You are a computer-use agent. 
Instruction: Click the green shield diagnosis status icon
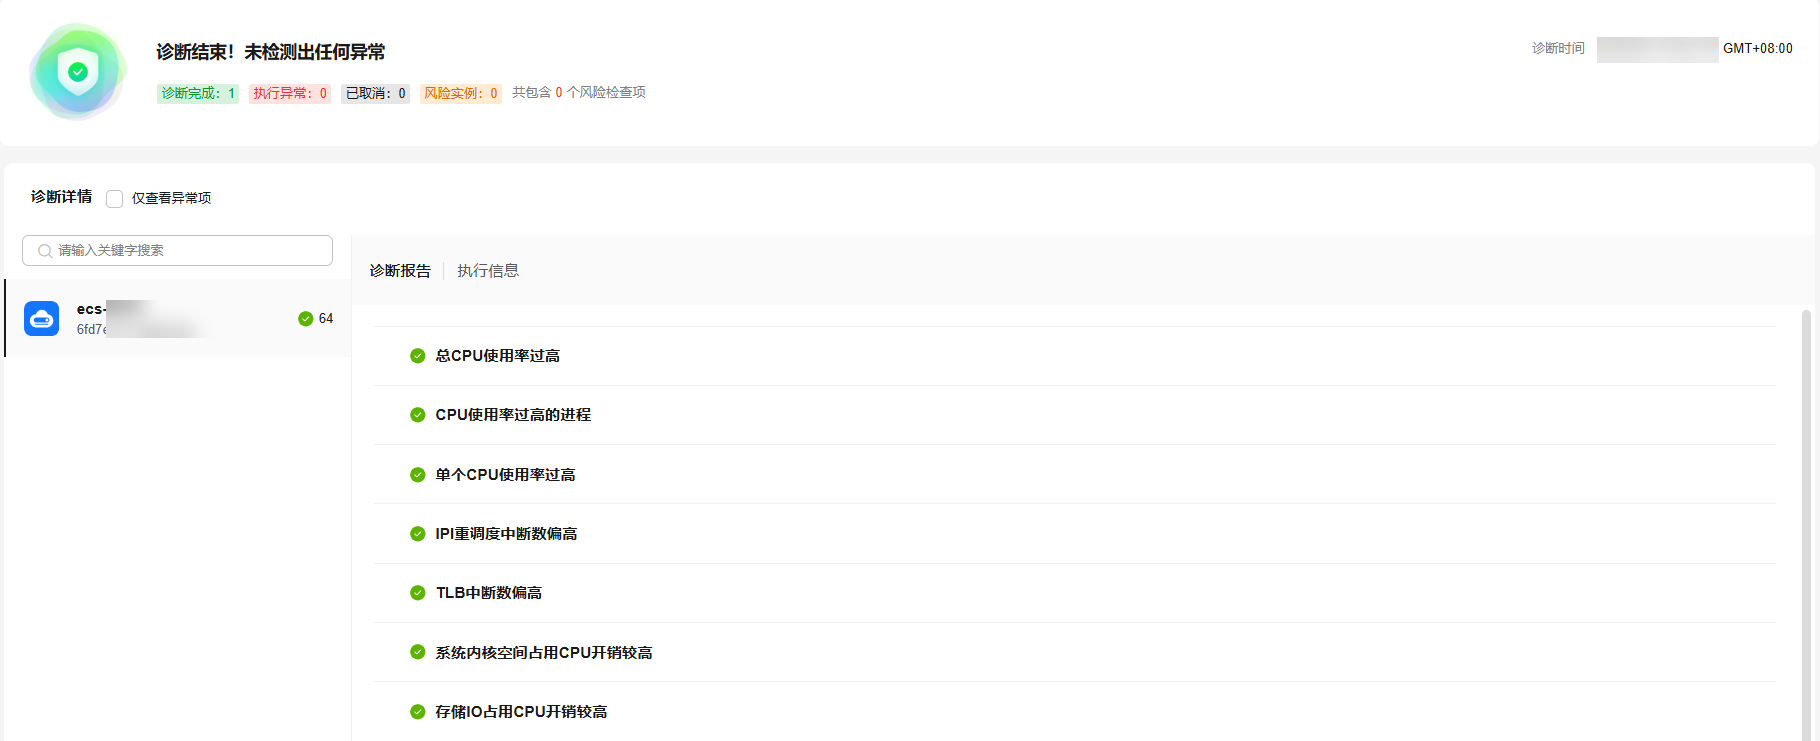(x=78, y=72)
